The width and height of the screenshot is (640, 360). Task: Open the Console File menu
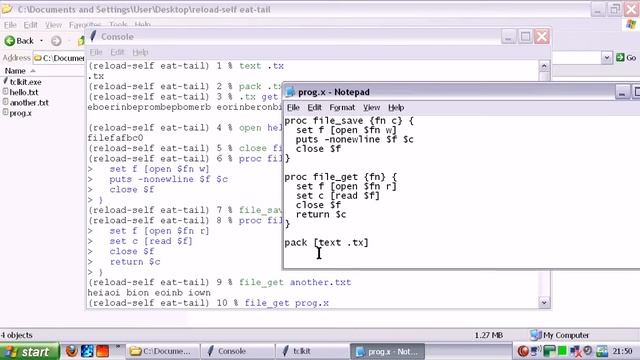pos(96,52)
